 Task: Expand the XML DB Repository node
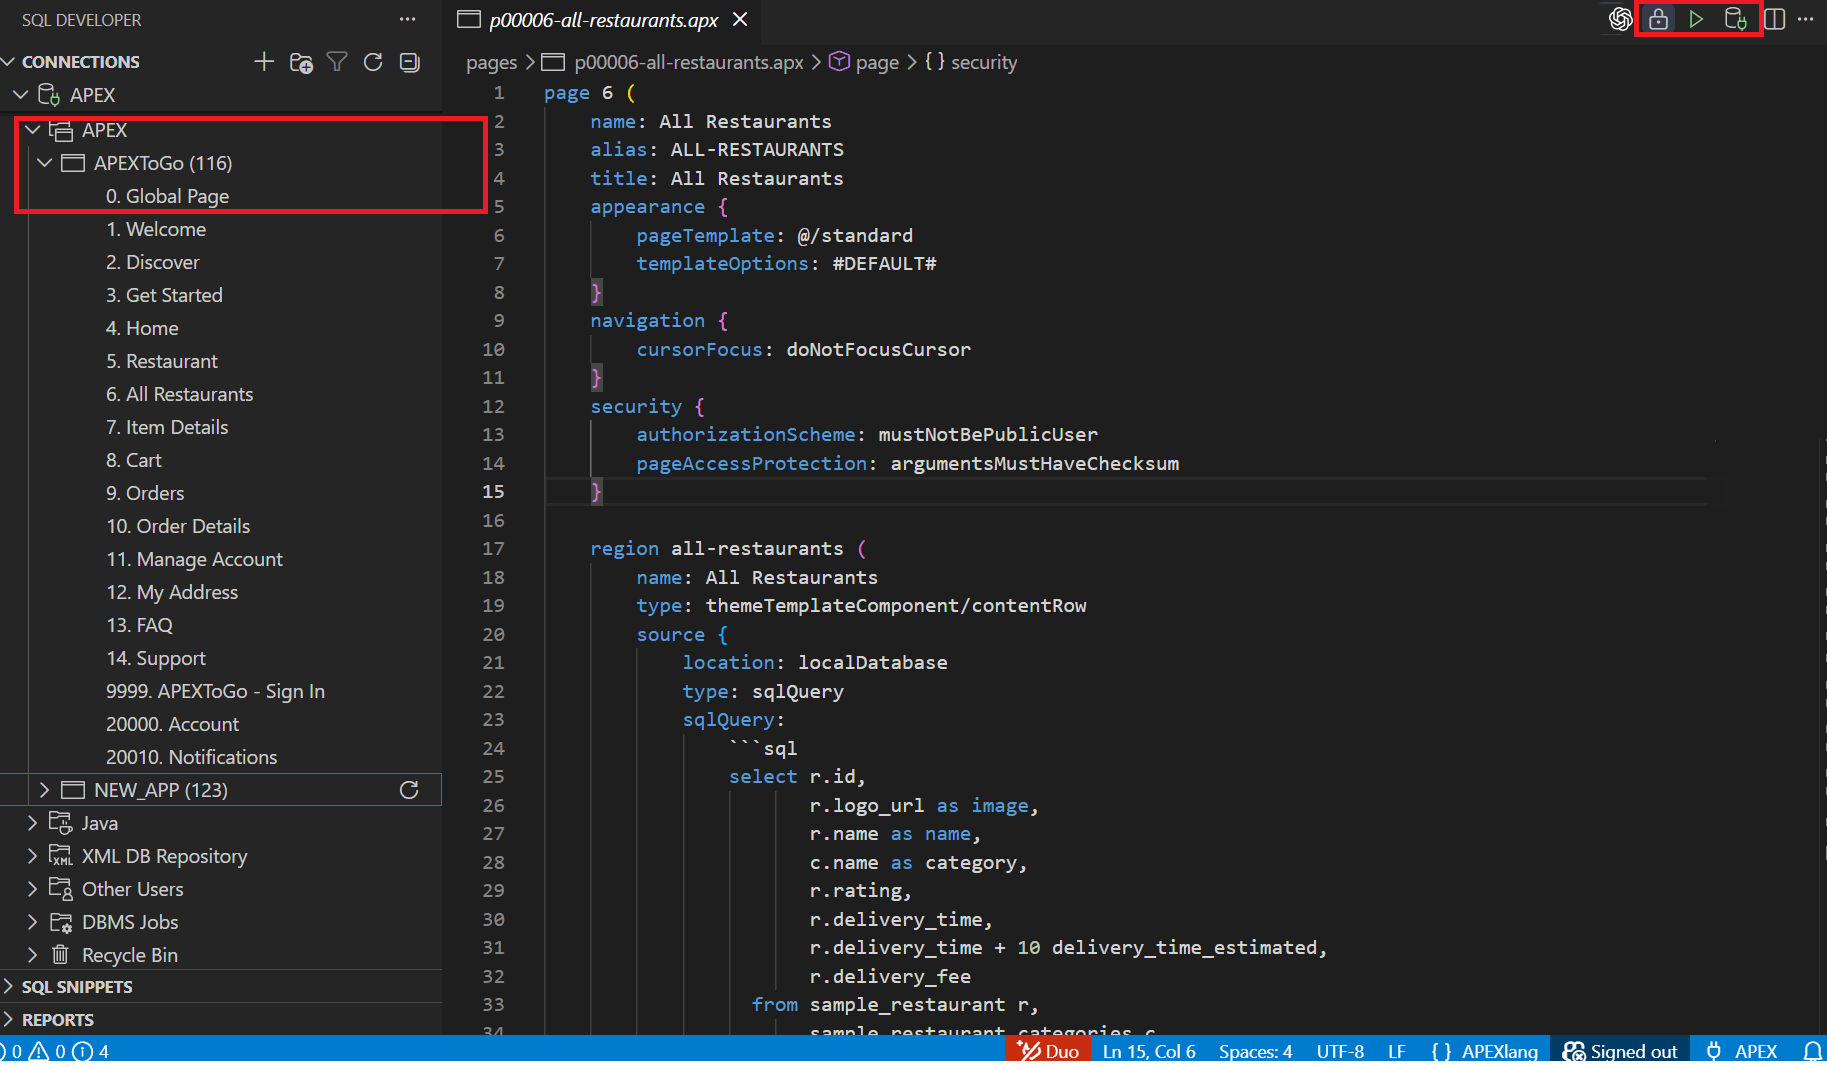click(x=32, y=856)
